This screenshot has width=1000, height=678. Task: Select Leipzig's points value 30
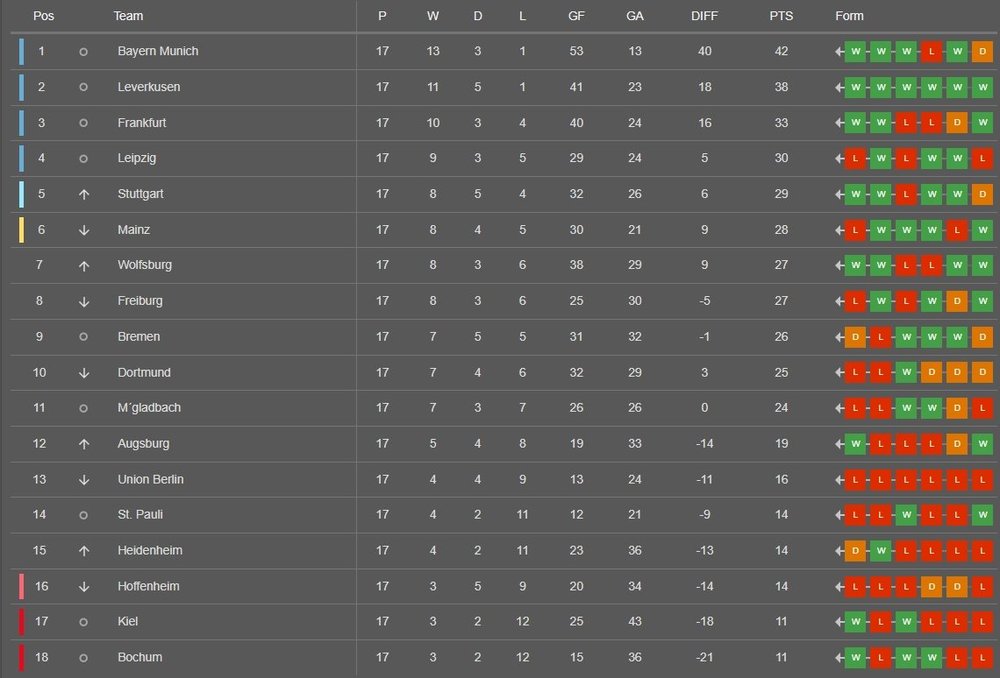781,158
